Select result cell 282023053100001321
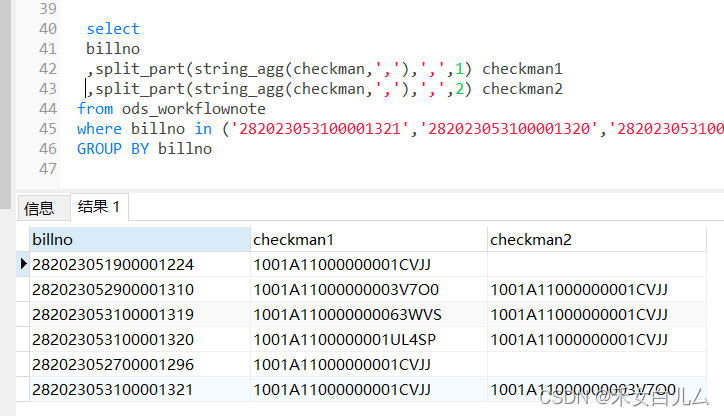Screen dimensions: 724x416 [x=140, y=389]
